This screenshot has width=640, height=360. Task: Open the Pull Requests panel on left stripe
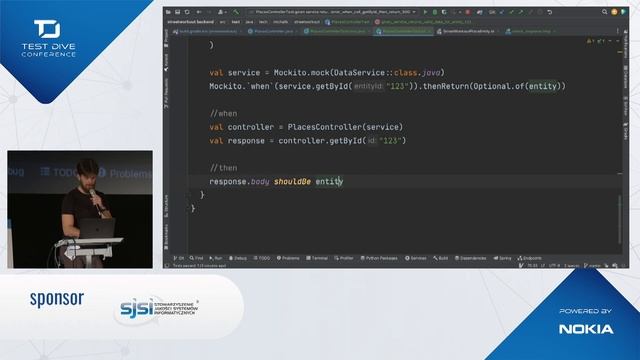pyautogui.click(x=166, y=93)
